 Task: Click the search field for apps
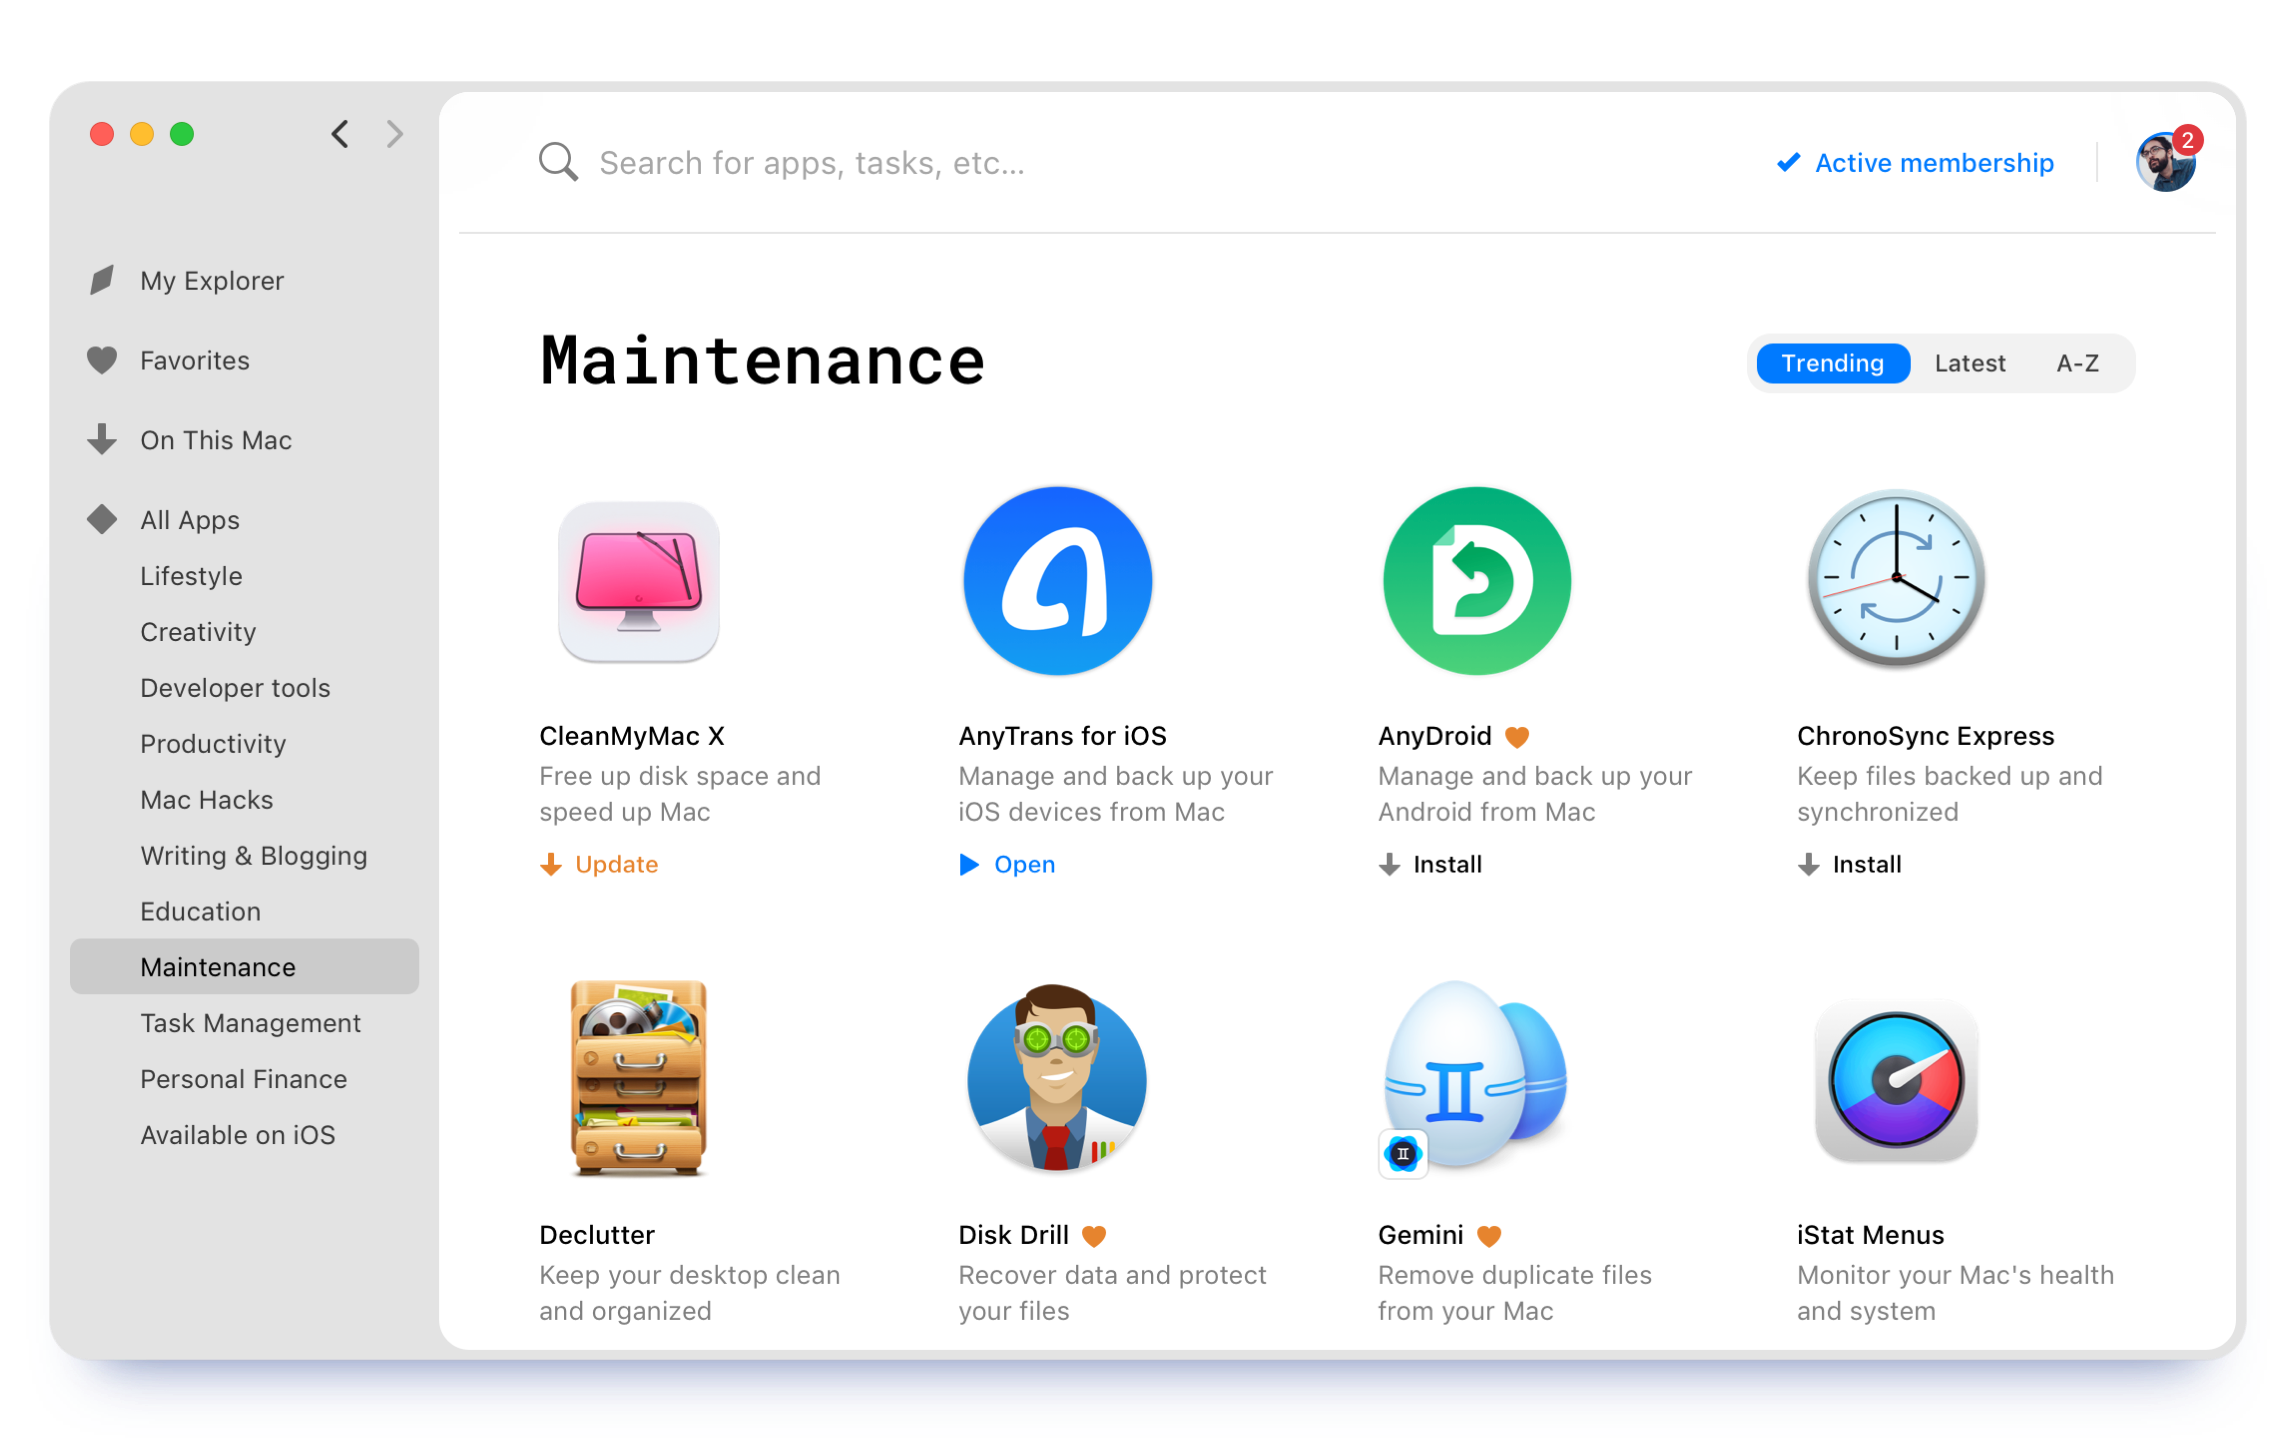coord(811,163)
